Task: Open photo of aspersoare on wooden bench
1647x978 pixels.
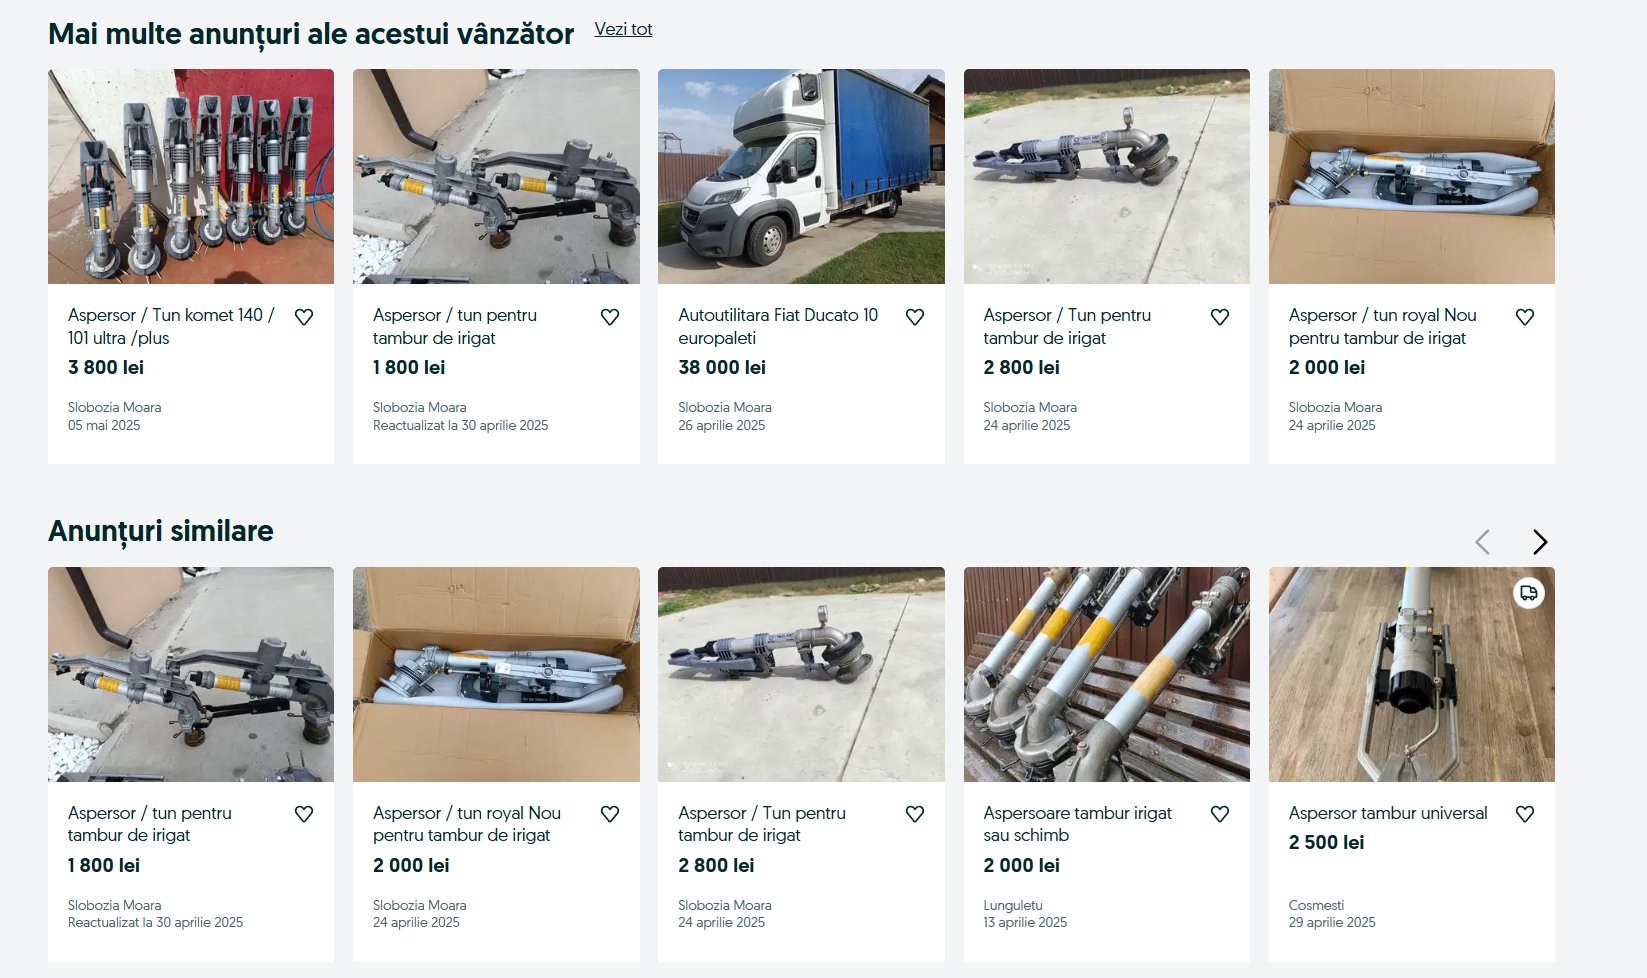Action: click(x=1106, y=674)
